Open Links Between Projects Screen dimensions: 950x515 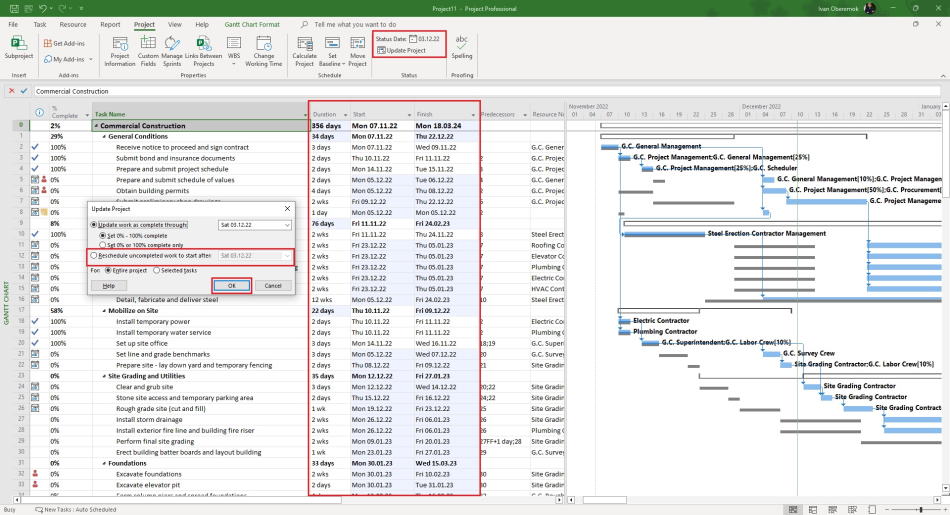(203, 51)
